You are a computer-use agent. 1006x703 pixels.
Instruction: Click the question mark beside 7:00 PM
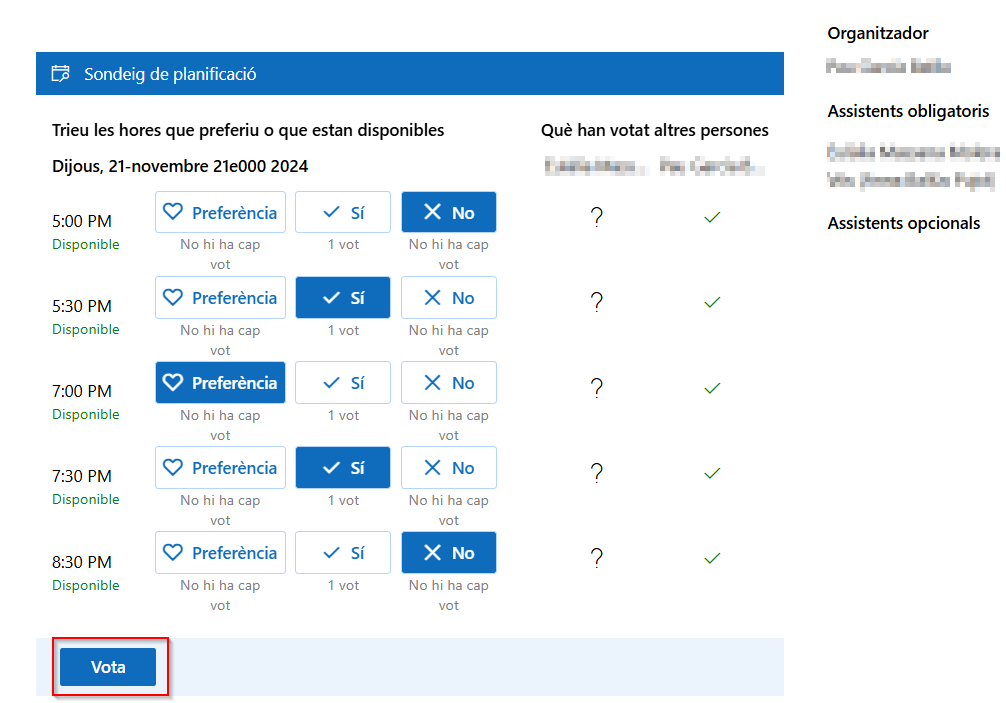click(597, 388)
